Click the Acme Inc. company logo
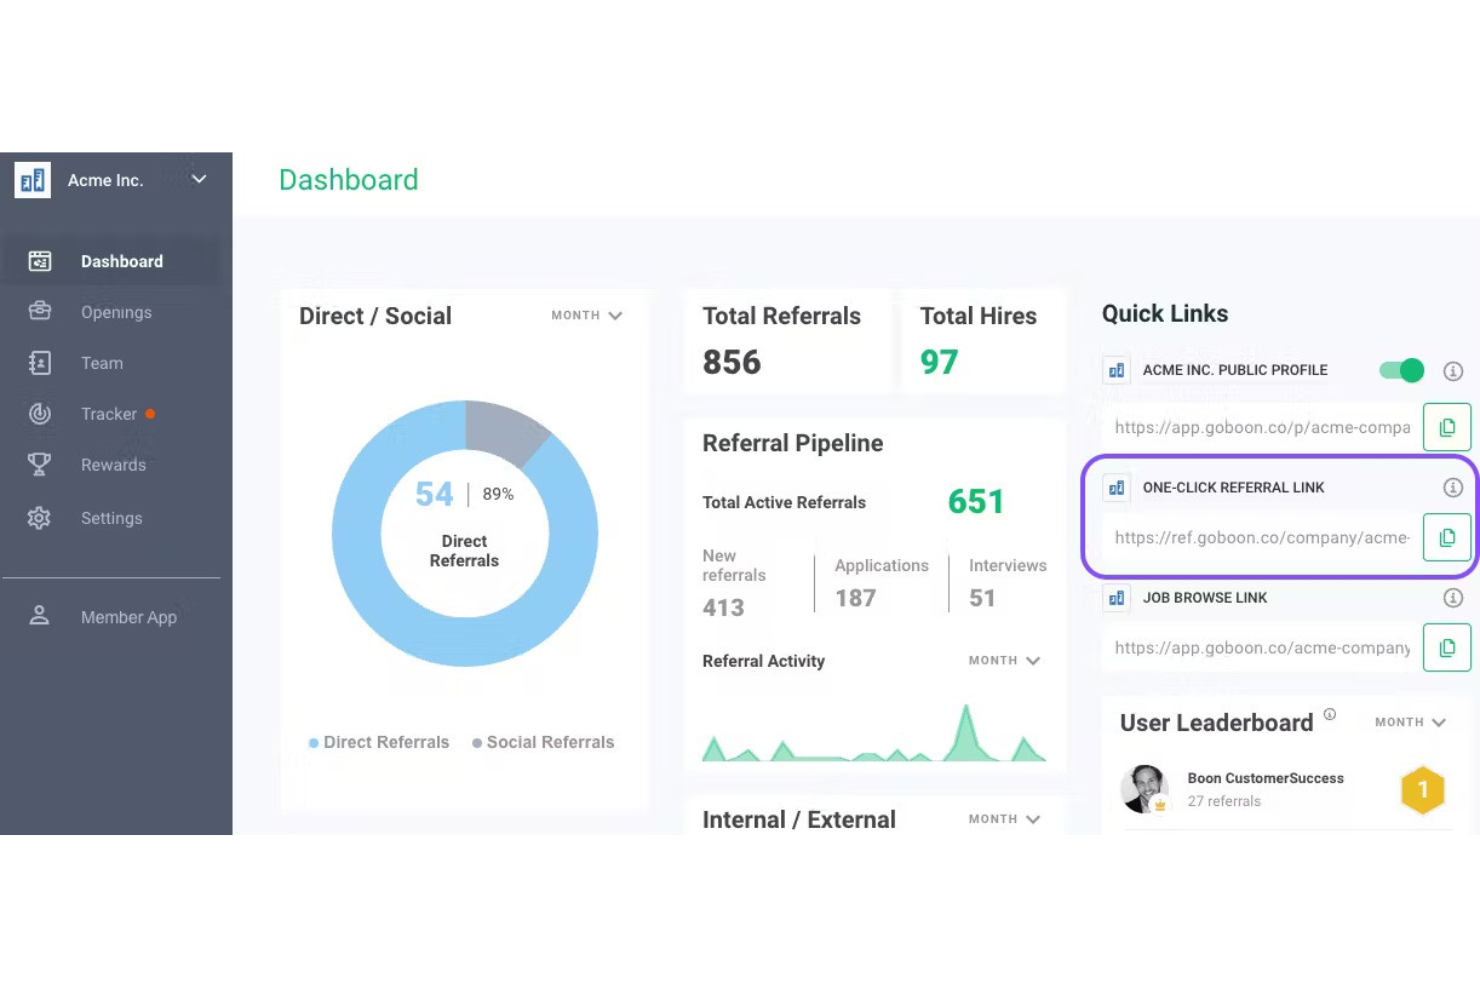Image resolution: width=1480 pixels, height=987 pixels. point(33,180)
